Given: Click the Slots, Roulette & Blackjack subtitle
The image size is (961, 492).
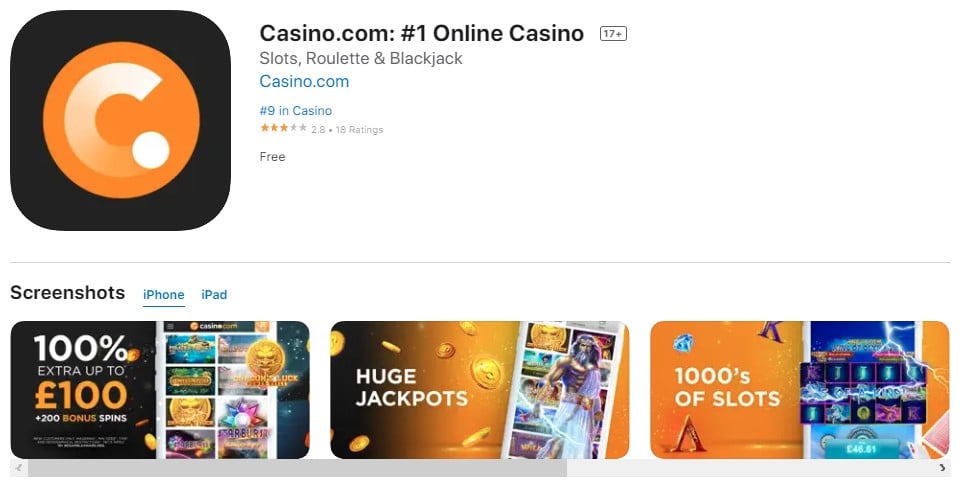Looking at the screenshot, I should pos(361,59).
